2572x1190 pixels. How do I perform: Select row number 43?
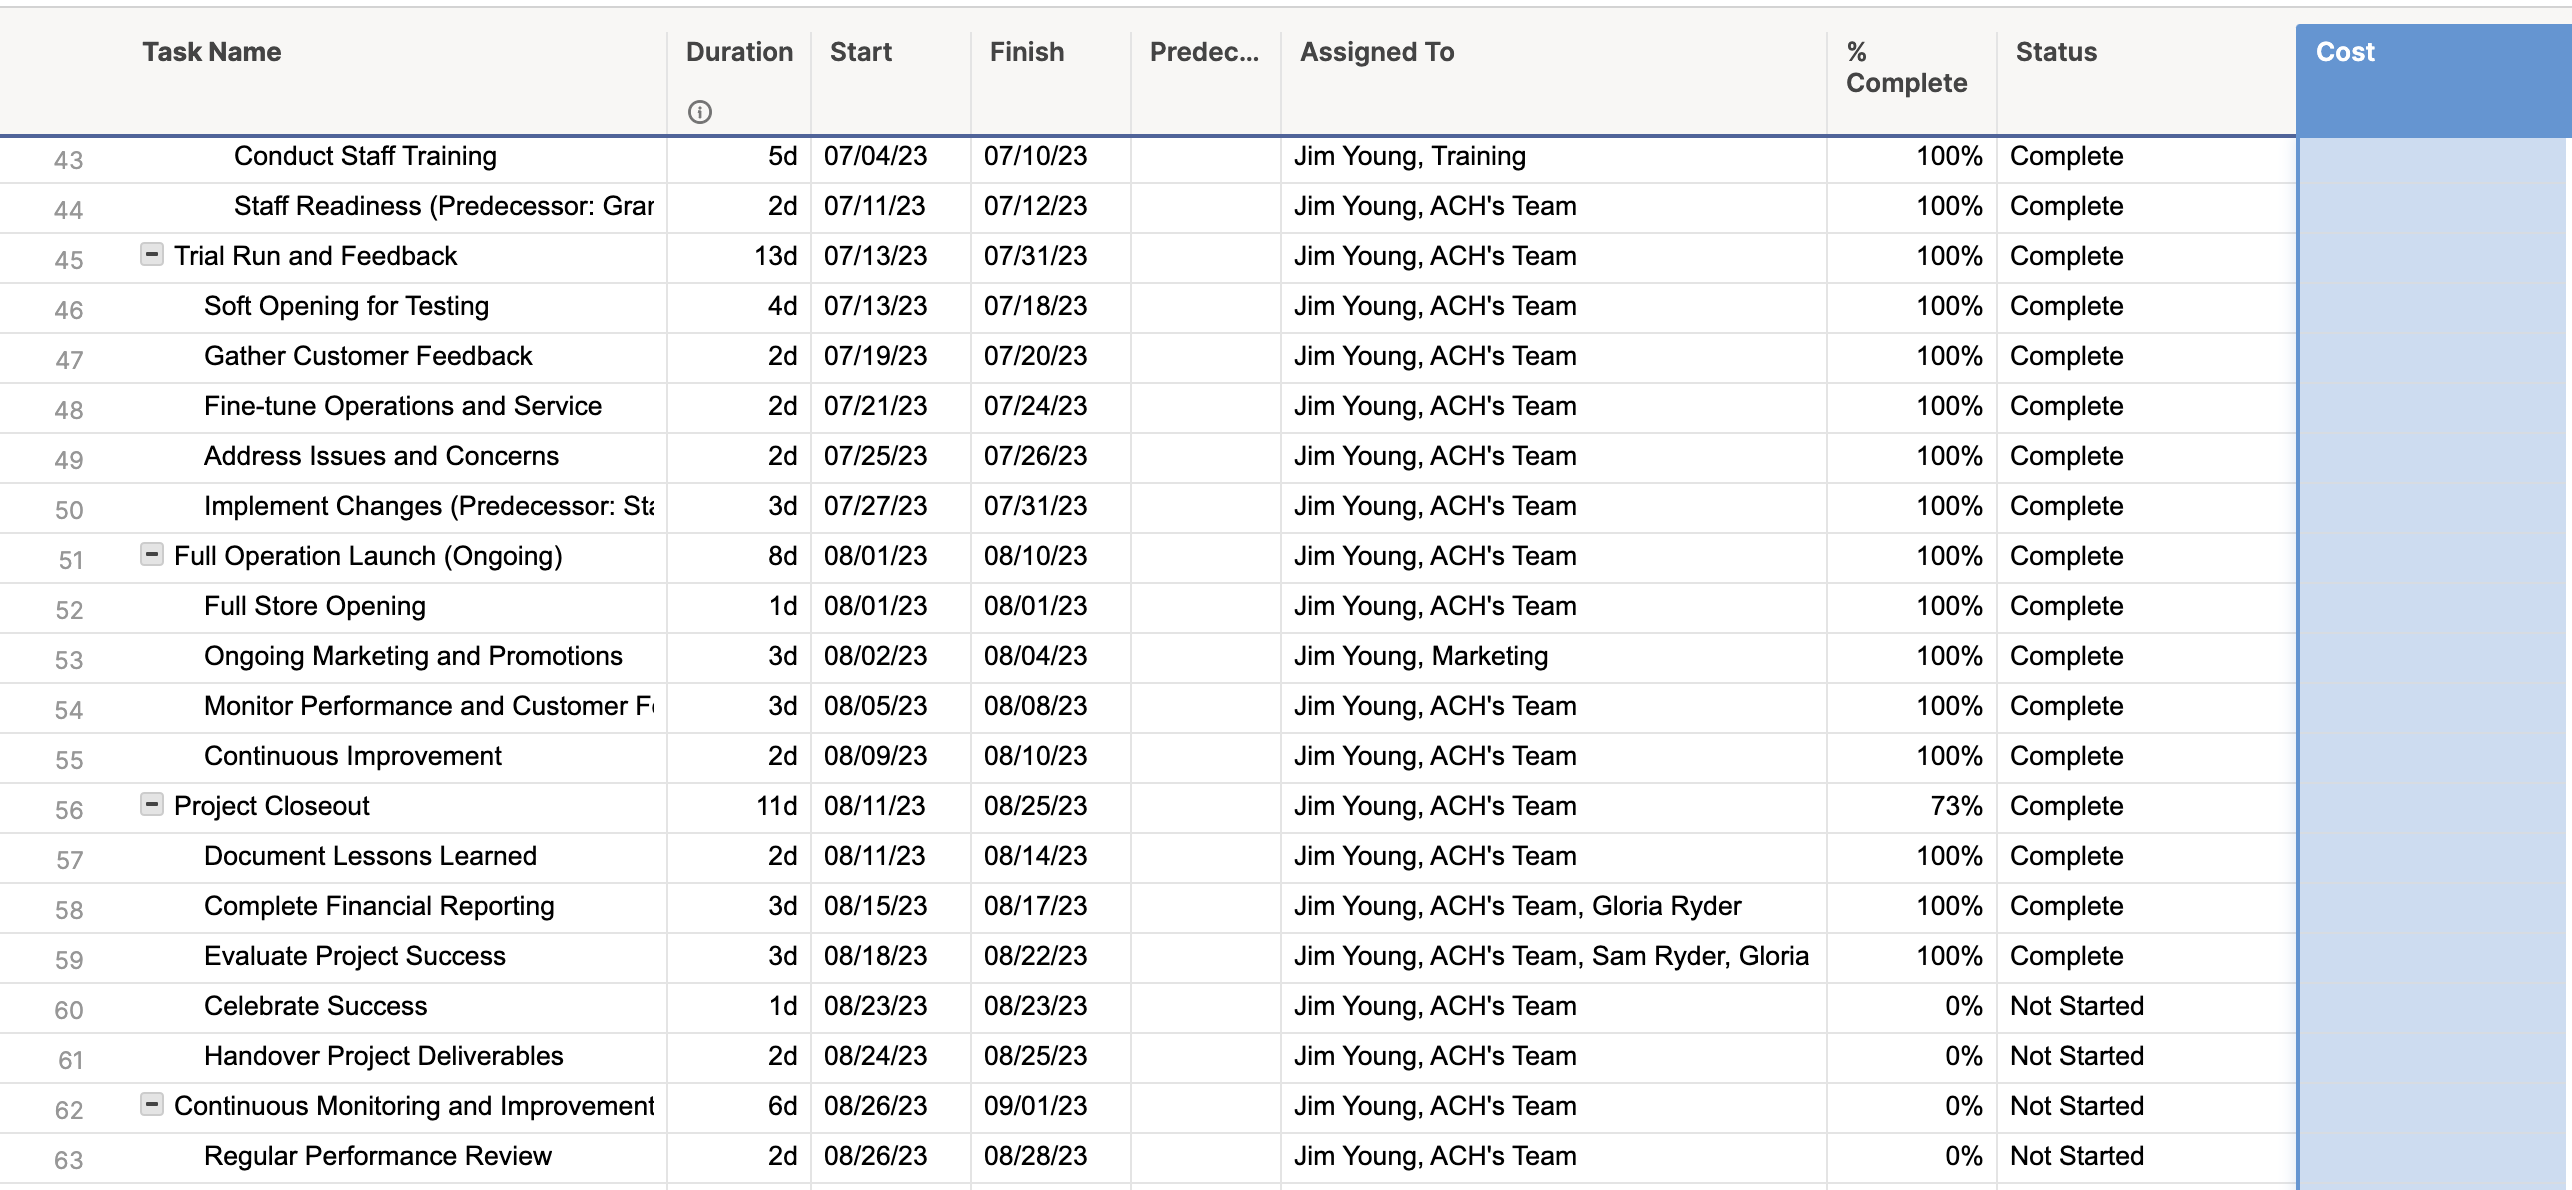click(x=68, y=158)
